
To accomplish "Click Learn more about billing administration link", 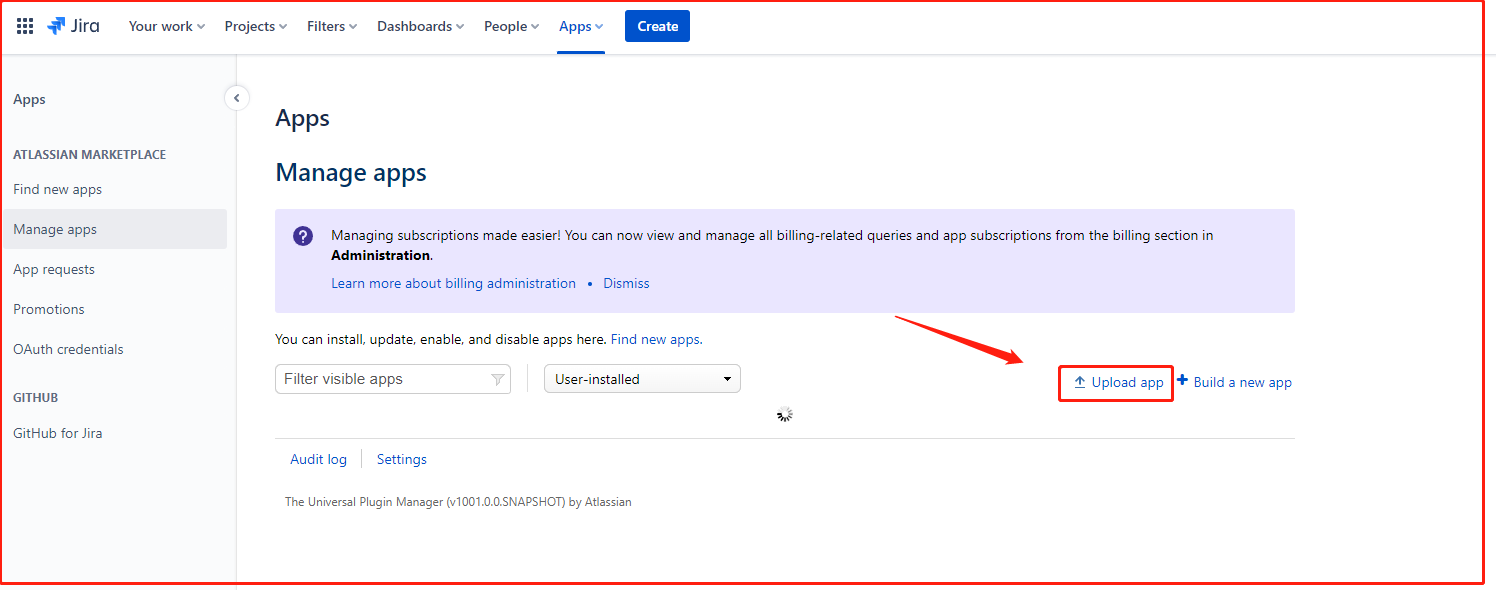I will (x=454, y=283).
